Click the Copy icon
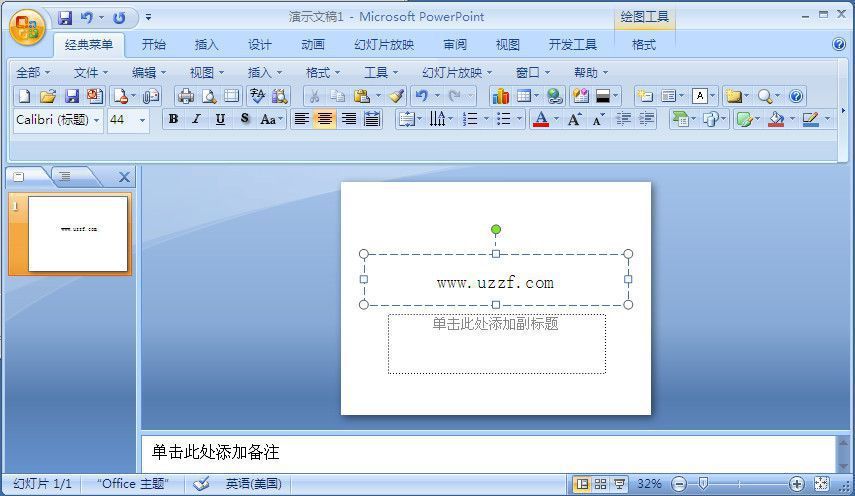Viewport: 855px width, 496px height. point(338,96)
